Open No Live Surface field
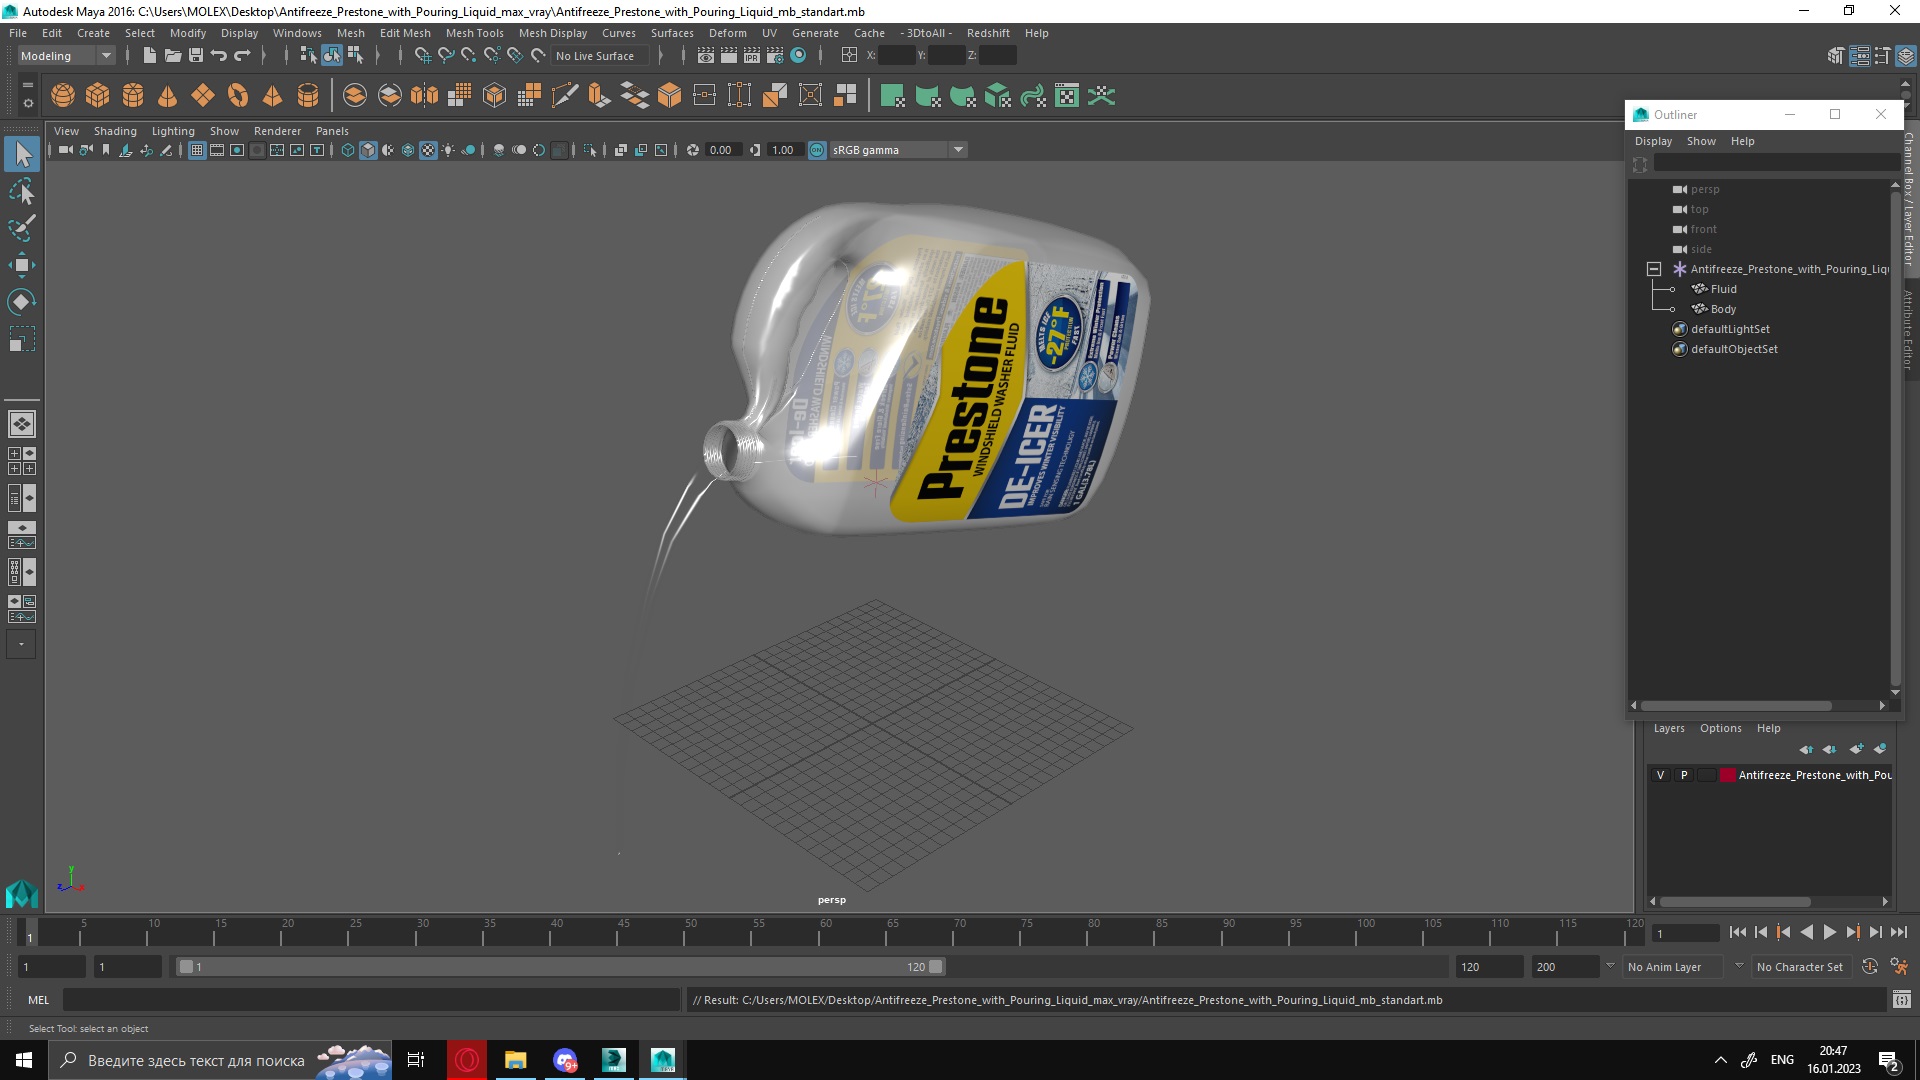 point(600,56)
